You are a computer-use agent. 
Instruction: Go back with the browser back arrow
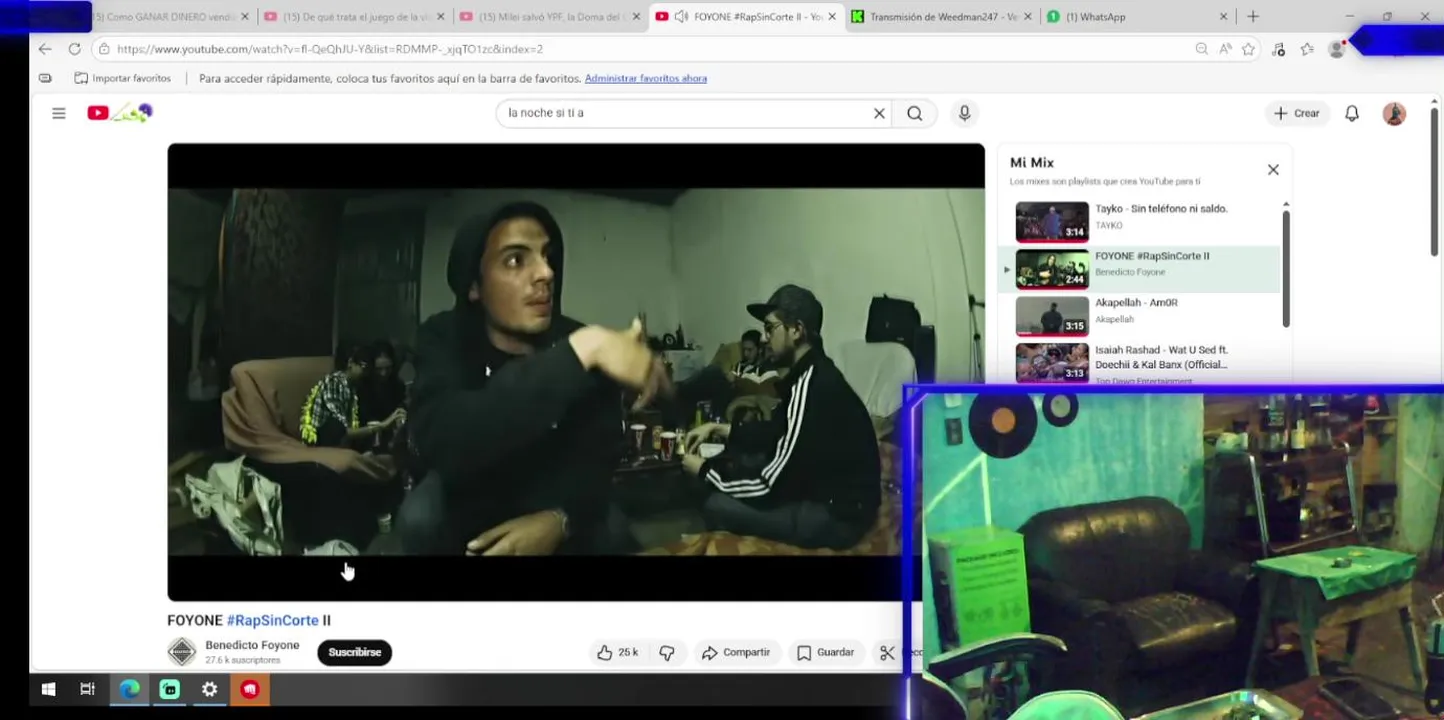45,49
